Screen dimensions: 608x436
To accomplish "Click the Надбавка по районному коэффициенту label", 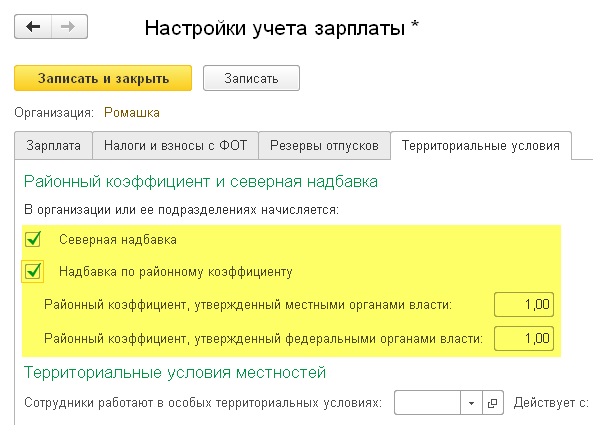I will click(x=176, y=272).
